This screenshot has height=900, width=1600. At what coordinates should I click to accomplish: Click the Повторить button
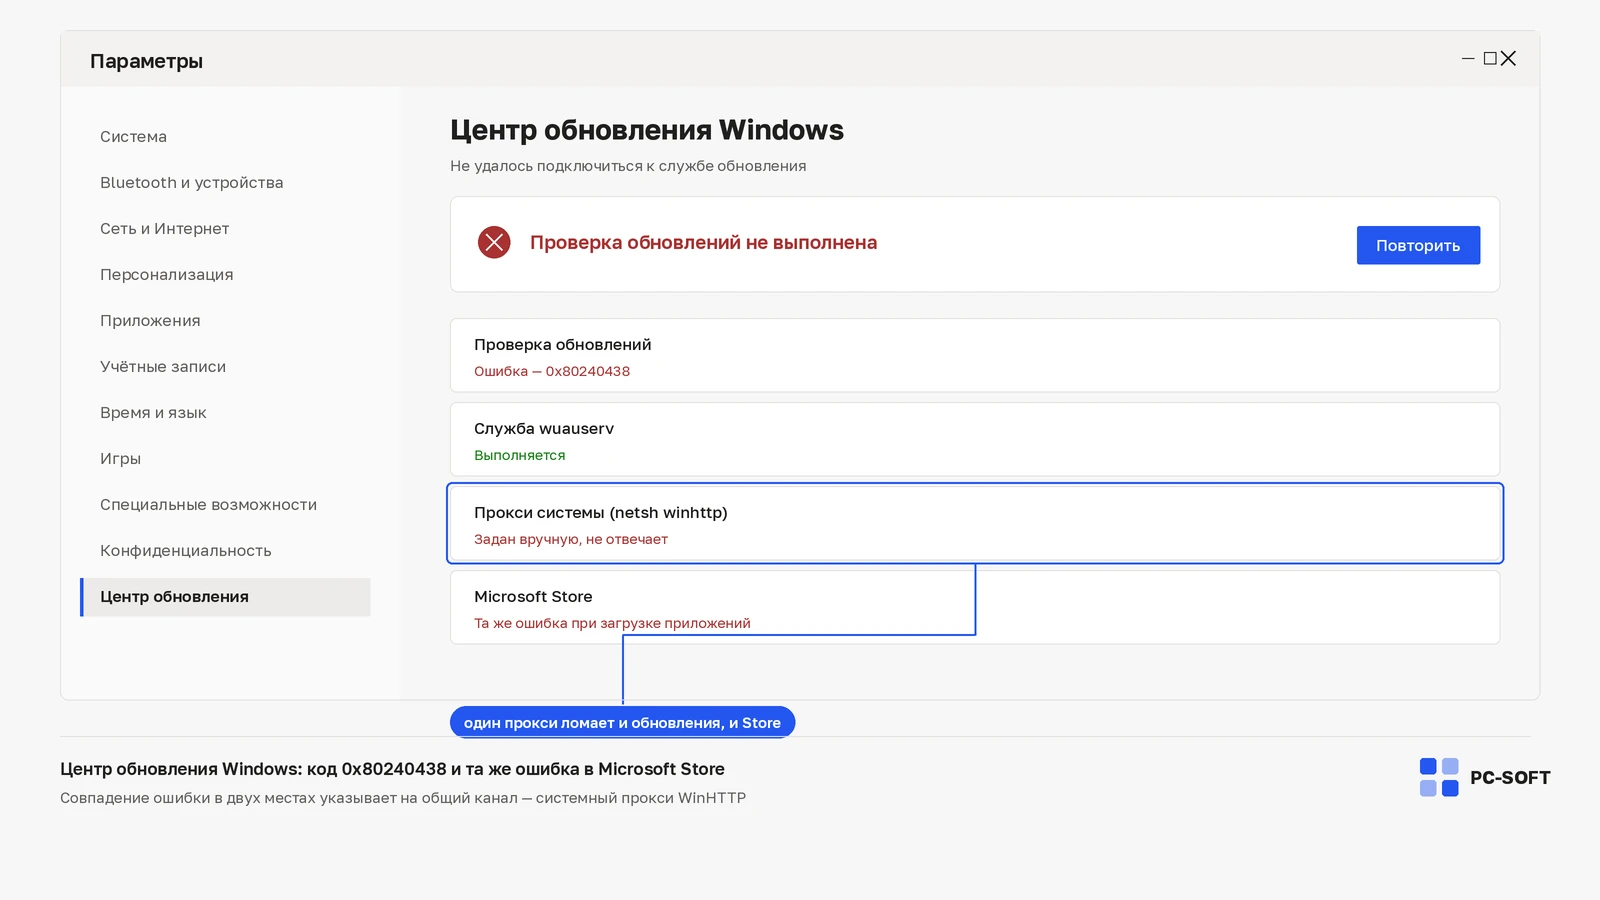click(x=1418, y=245)
